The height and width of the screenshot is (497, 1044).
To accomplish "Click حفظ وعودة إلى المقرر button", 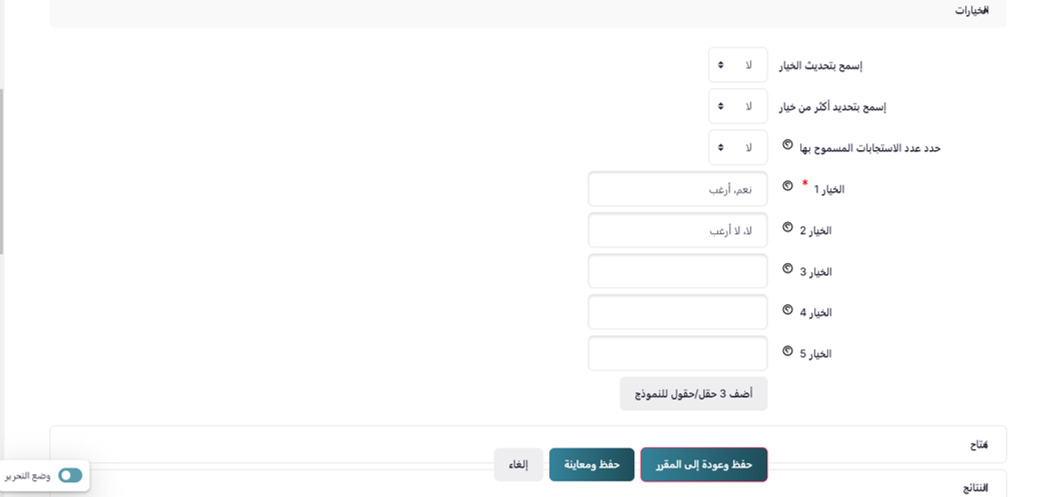I will (x=703, y=465).
